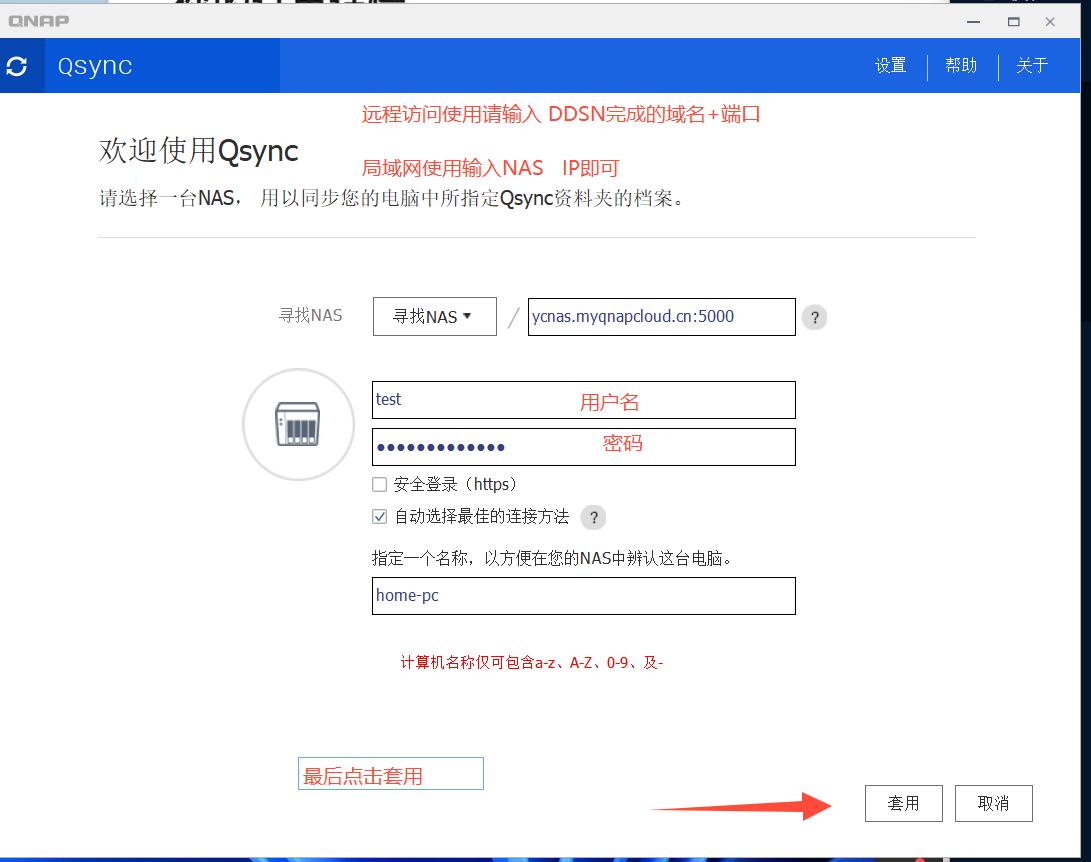Click the help icon next to connection method option

[x=594, y=518]
